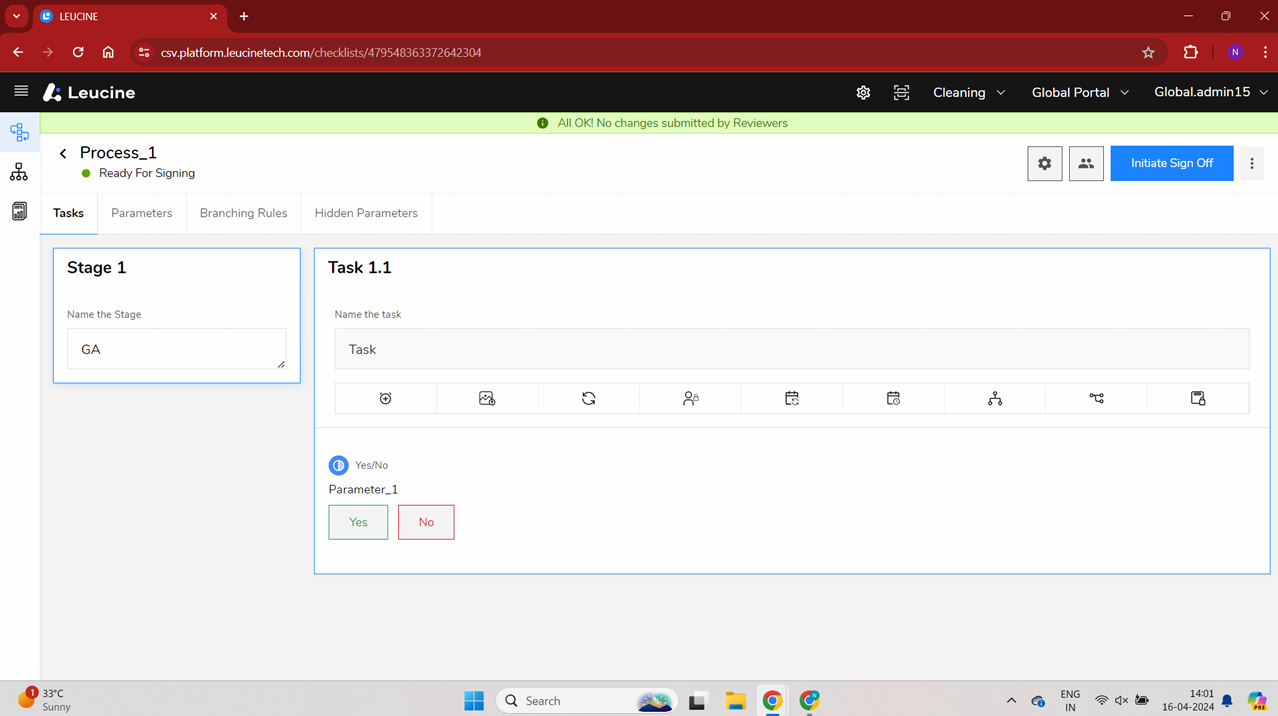Open the Windows Start menu
Screen dimensions: 1278x716
tap(474, 701)
